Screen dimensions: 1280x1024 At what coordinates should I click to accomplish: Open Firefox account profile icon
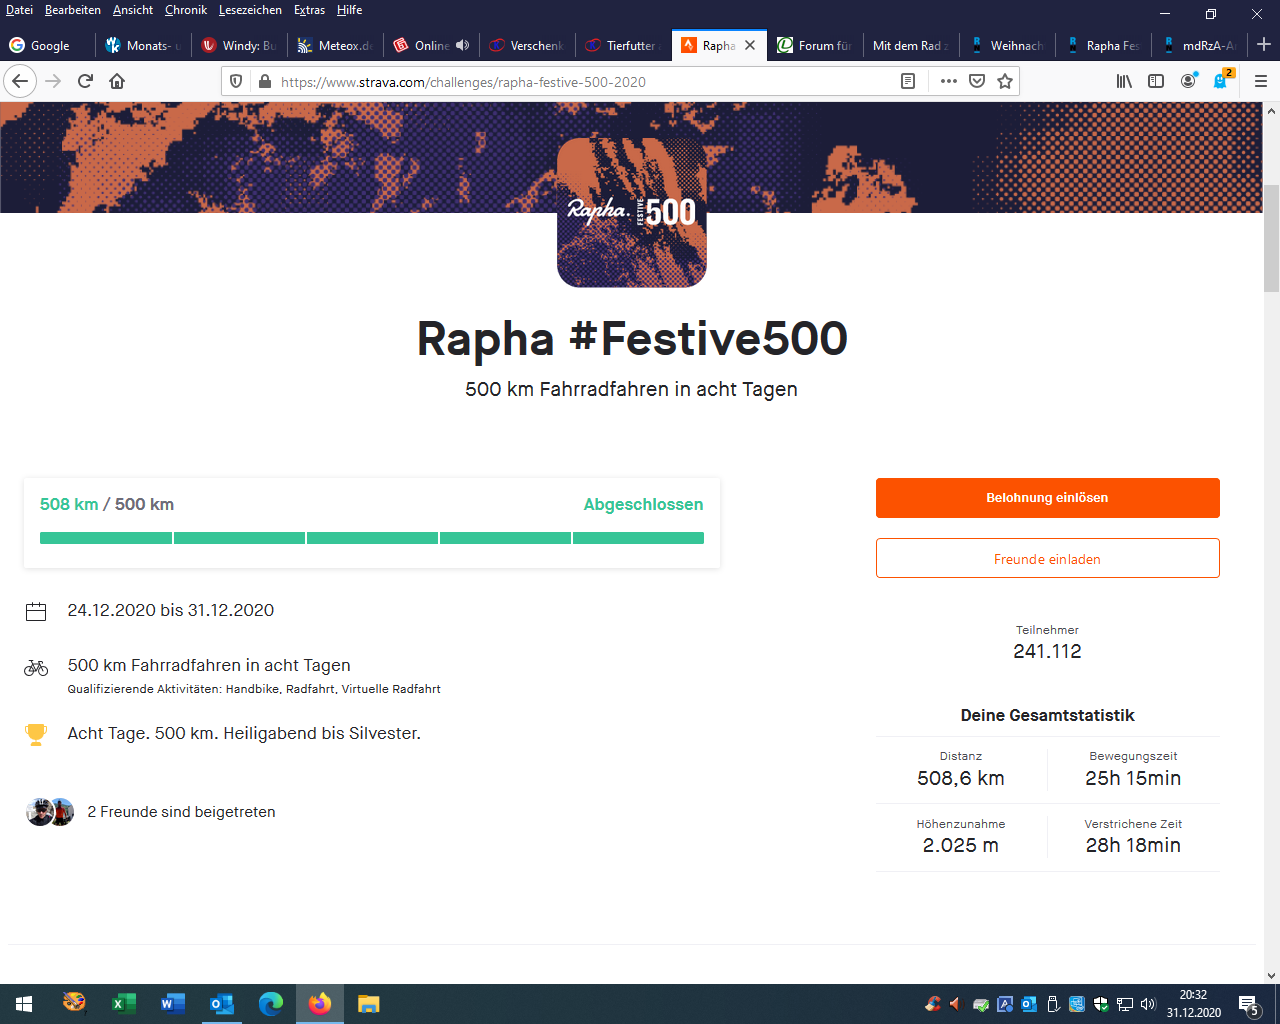coord(1188,81)
